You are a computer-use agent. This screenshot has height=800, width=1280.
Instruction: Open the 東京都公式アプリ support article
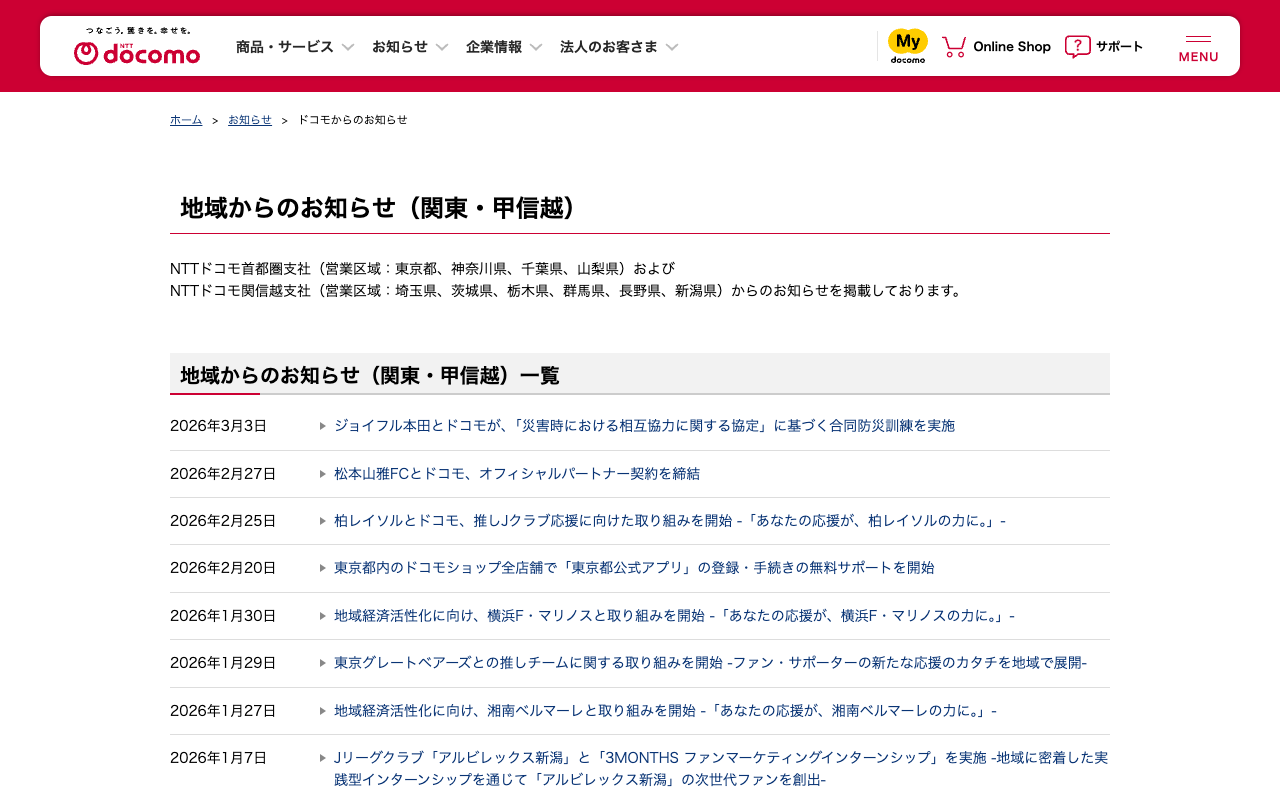tap(634, 568)
